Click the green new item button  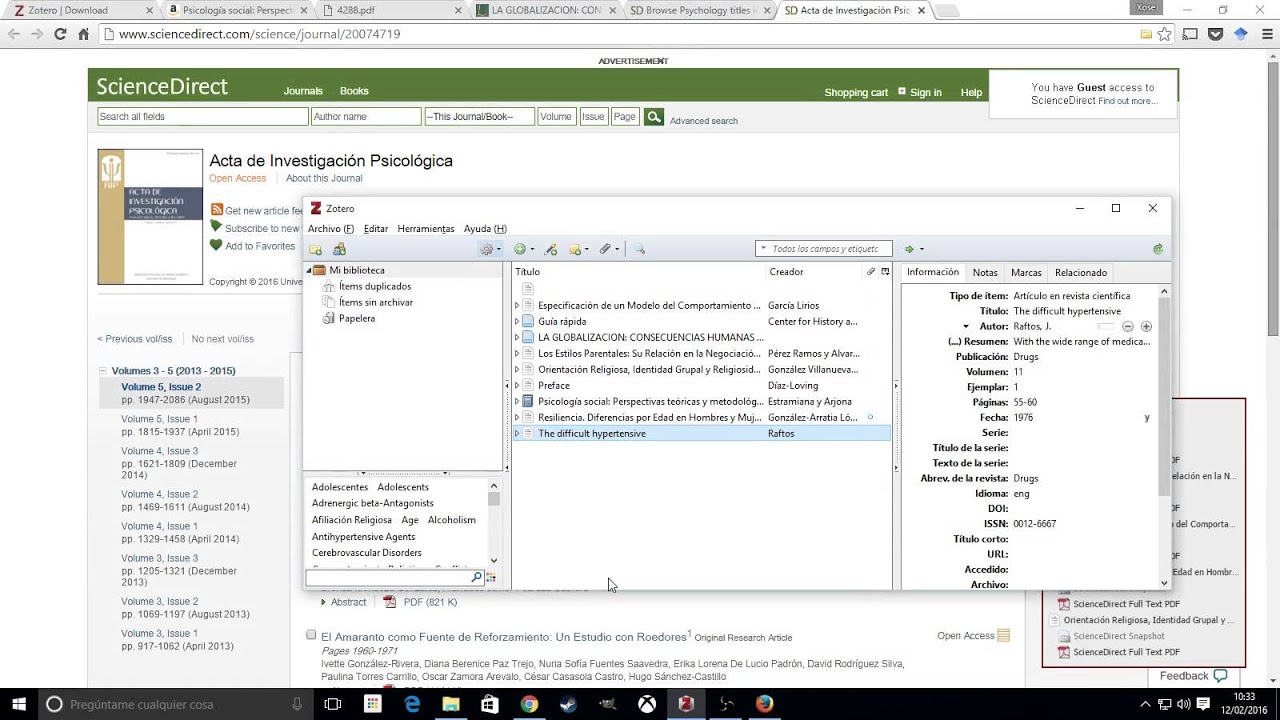point(523,249)
